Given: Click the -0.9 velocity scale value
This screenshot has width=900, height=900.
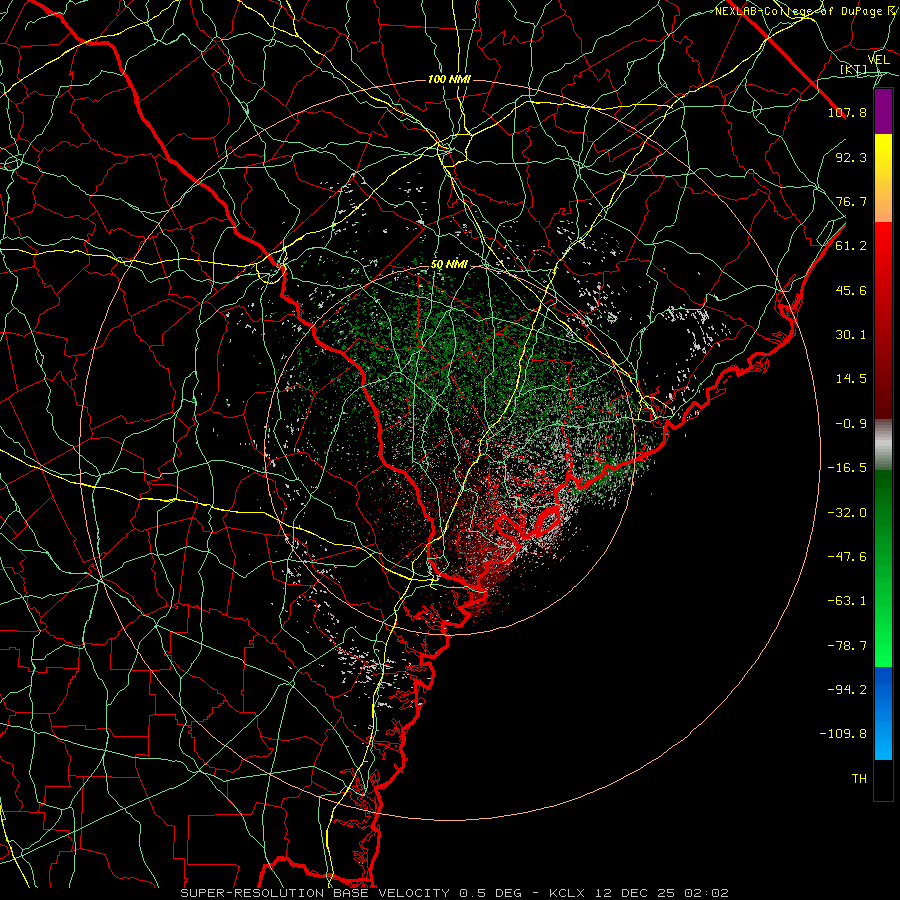Looking at the screenshot, I should [851, 424].
